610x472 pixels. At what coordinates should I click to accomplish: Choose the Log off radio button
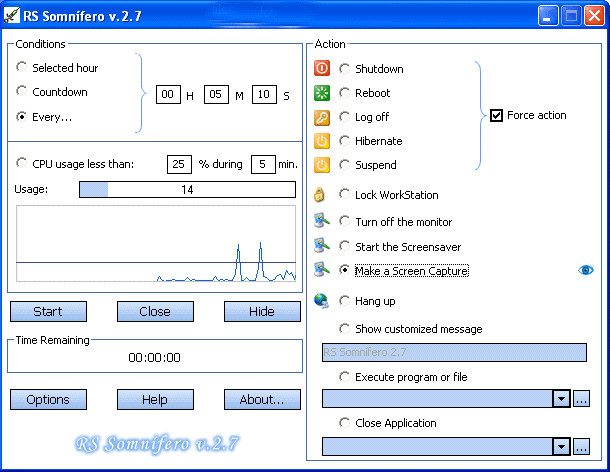click(344, 117)
